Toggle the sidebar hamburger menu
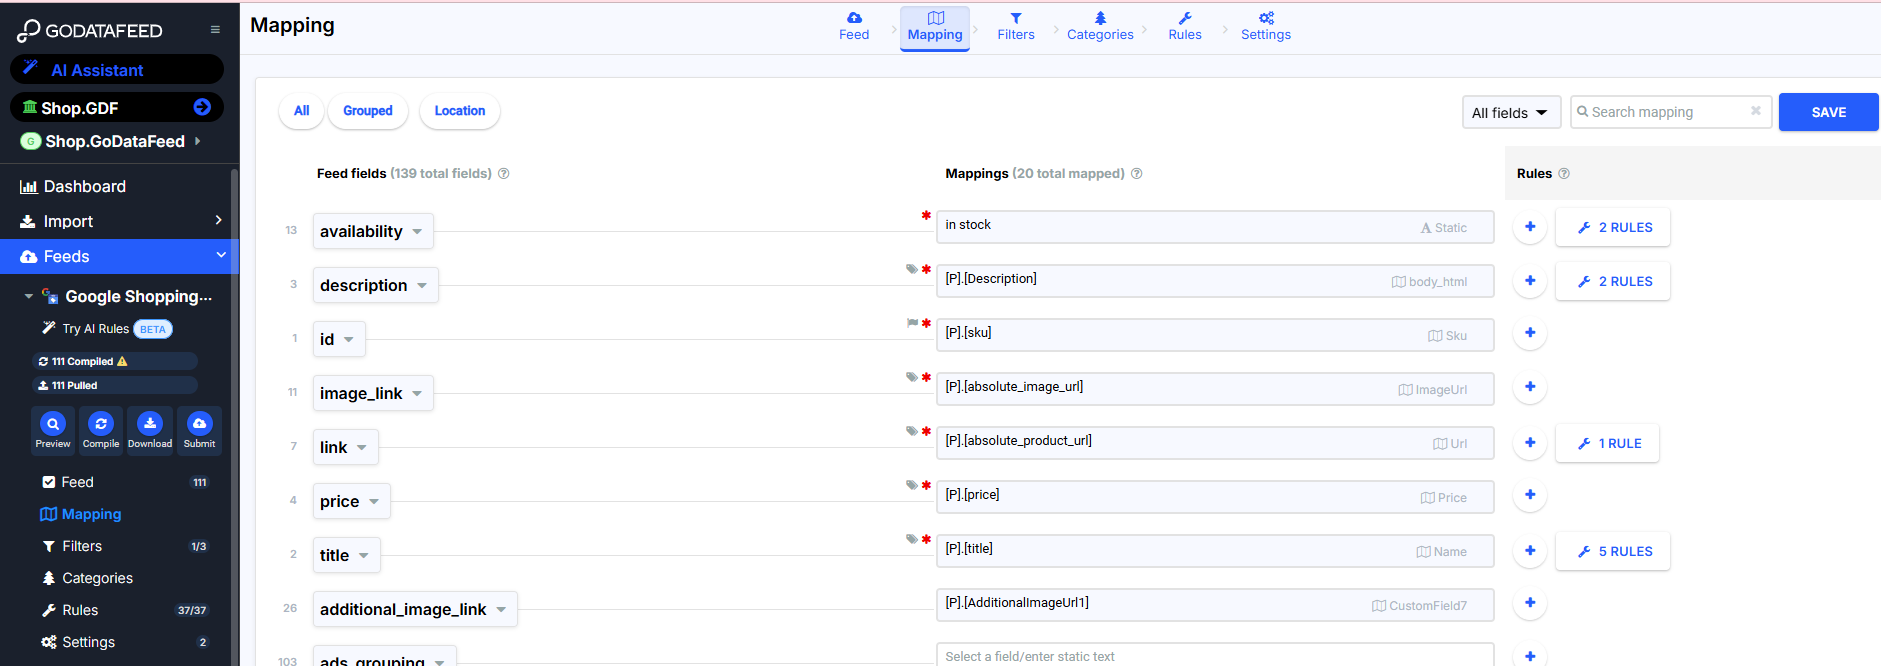Screen dimensions: 1881x666 coord(215,30)
